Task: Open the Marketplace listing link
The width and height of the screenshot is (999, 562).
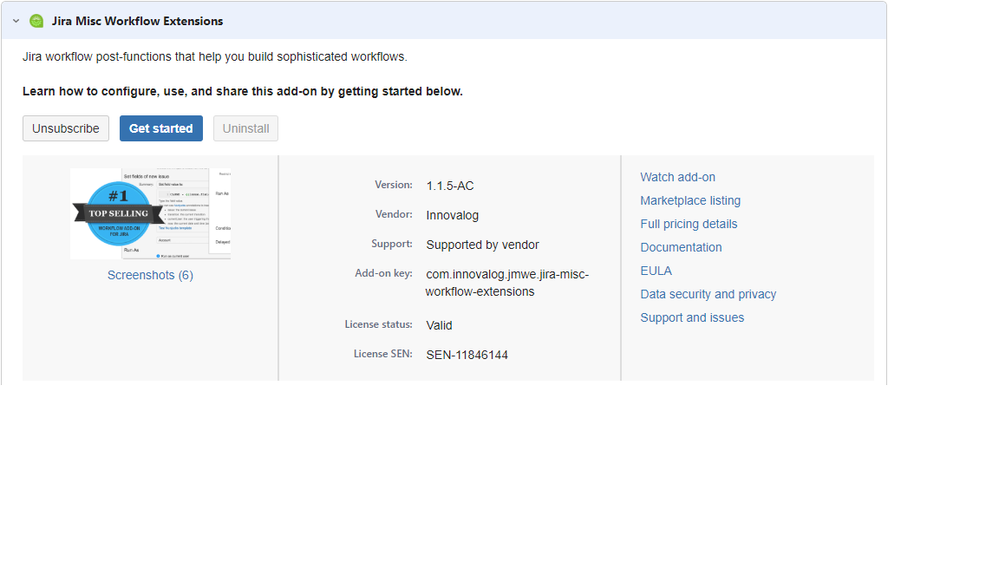Action: (x=691, y=201)
